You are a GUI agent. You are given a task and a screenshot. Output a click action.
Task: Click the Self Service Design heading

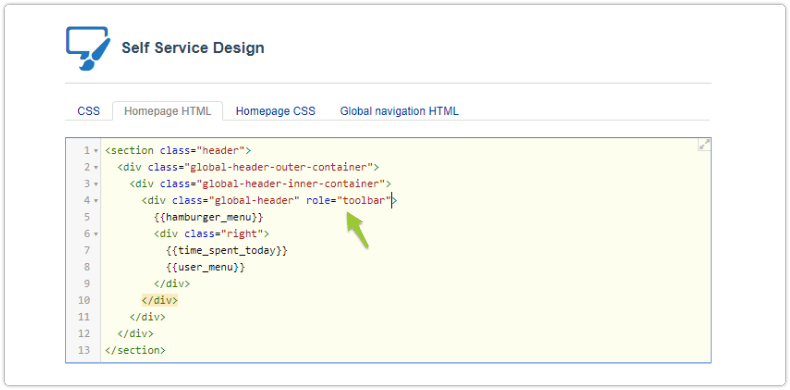(x=193, y=48)
